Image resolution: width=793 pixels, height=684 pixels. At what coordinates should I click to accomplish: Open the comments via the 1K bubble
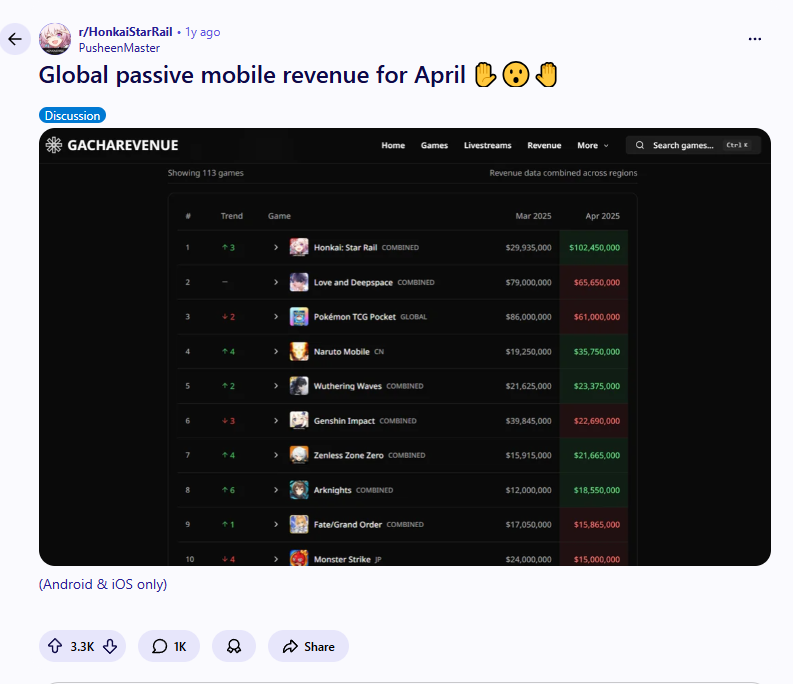(169, 646)
